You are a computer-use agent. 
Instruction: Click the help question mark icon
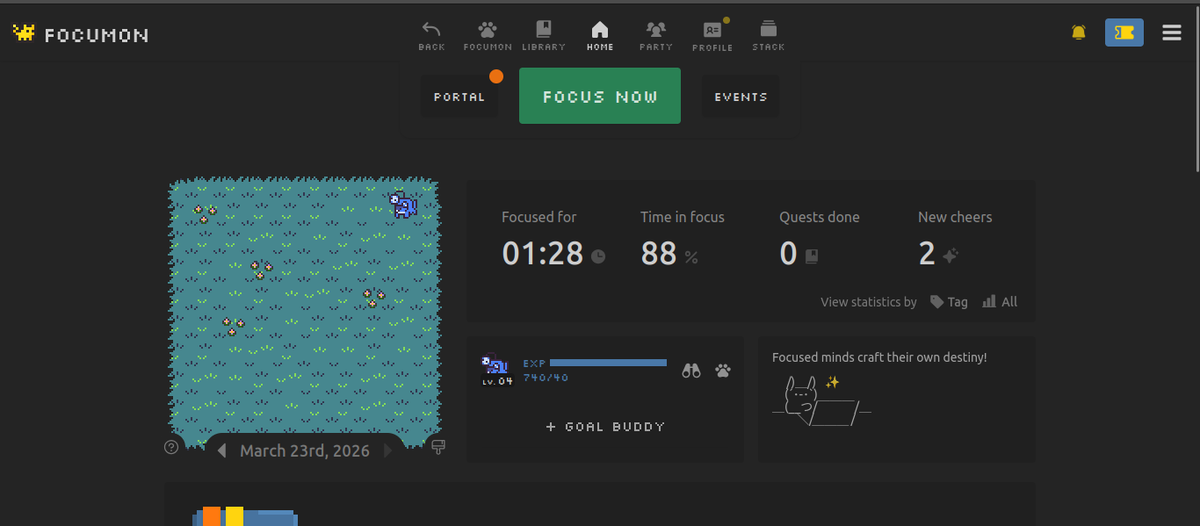tap(171, 447)
